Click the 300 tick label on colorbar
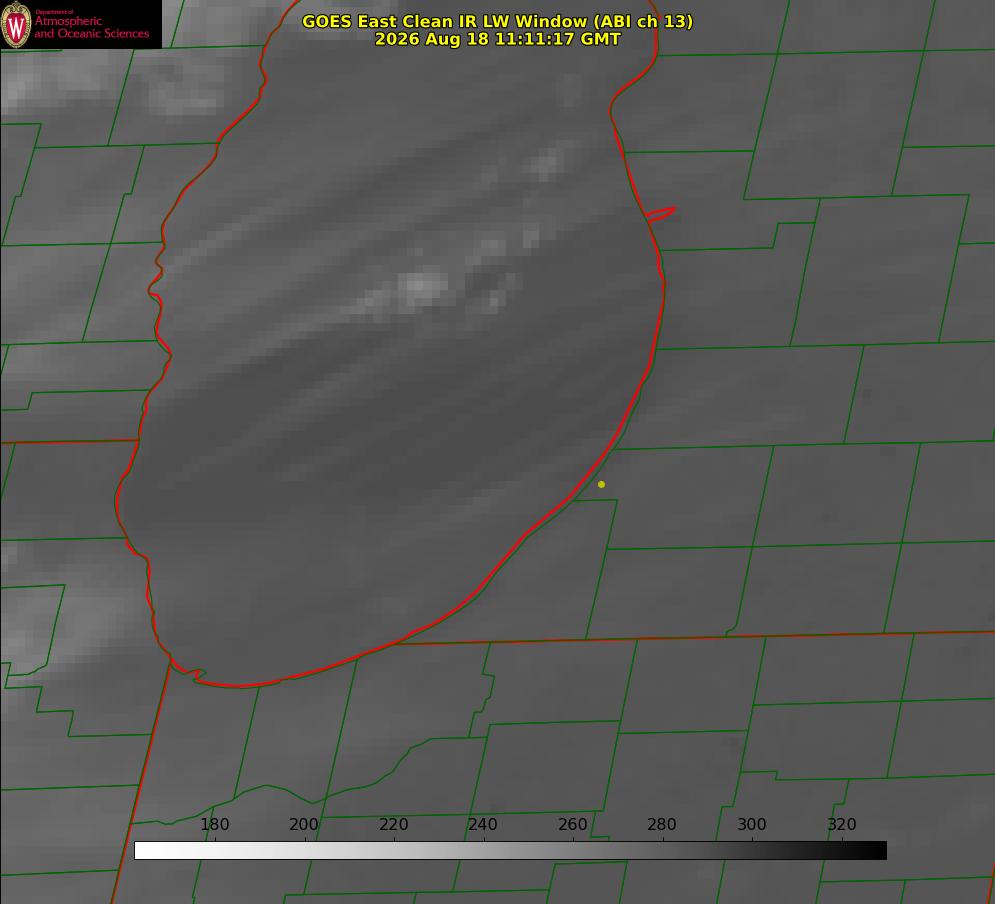Viewport: 995px width, 904px height. (x=752, y=824)
